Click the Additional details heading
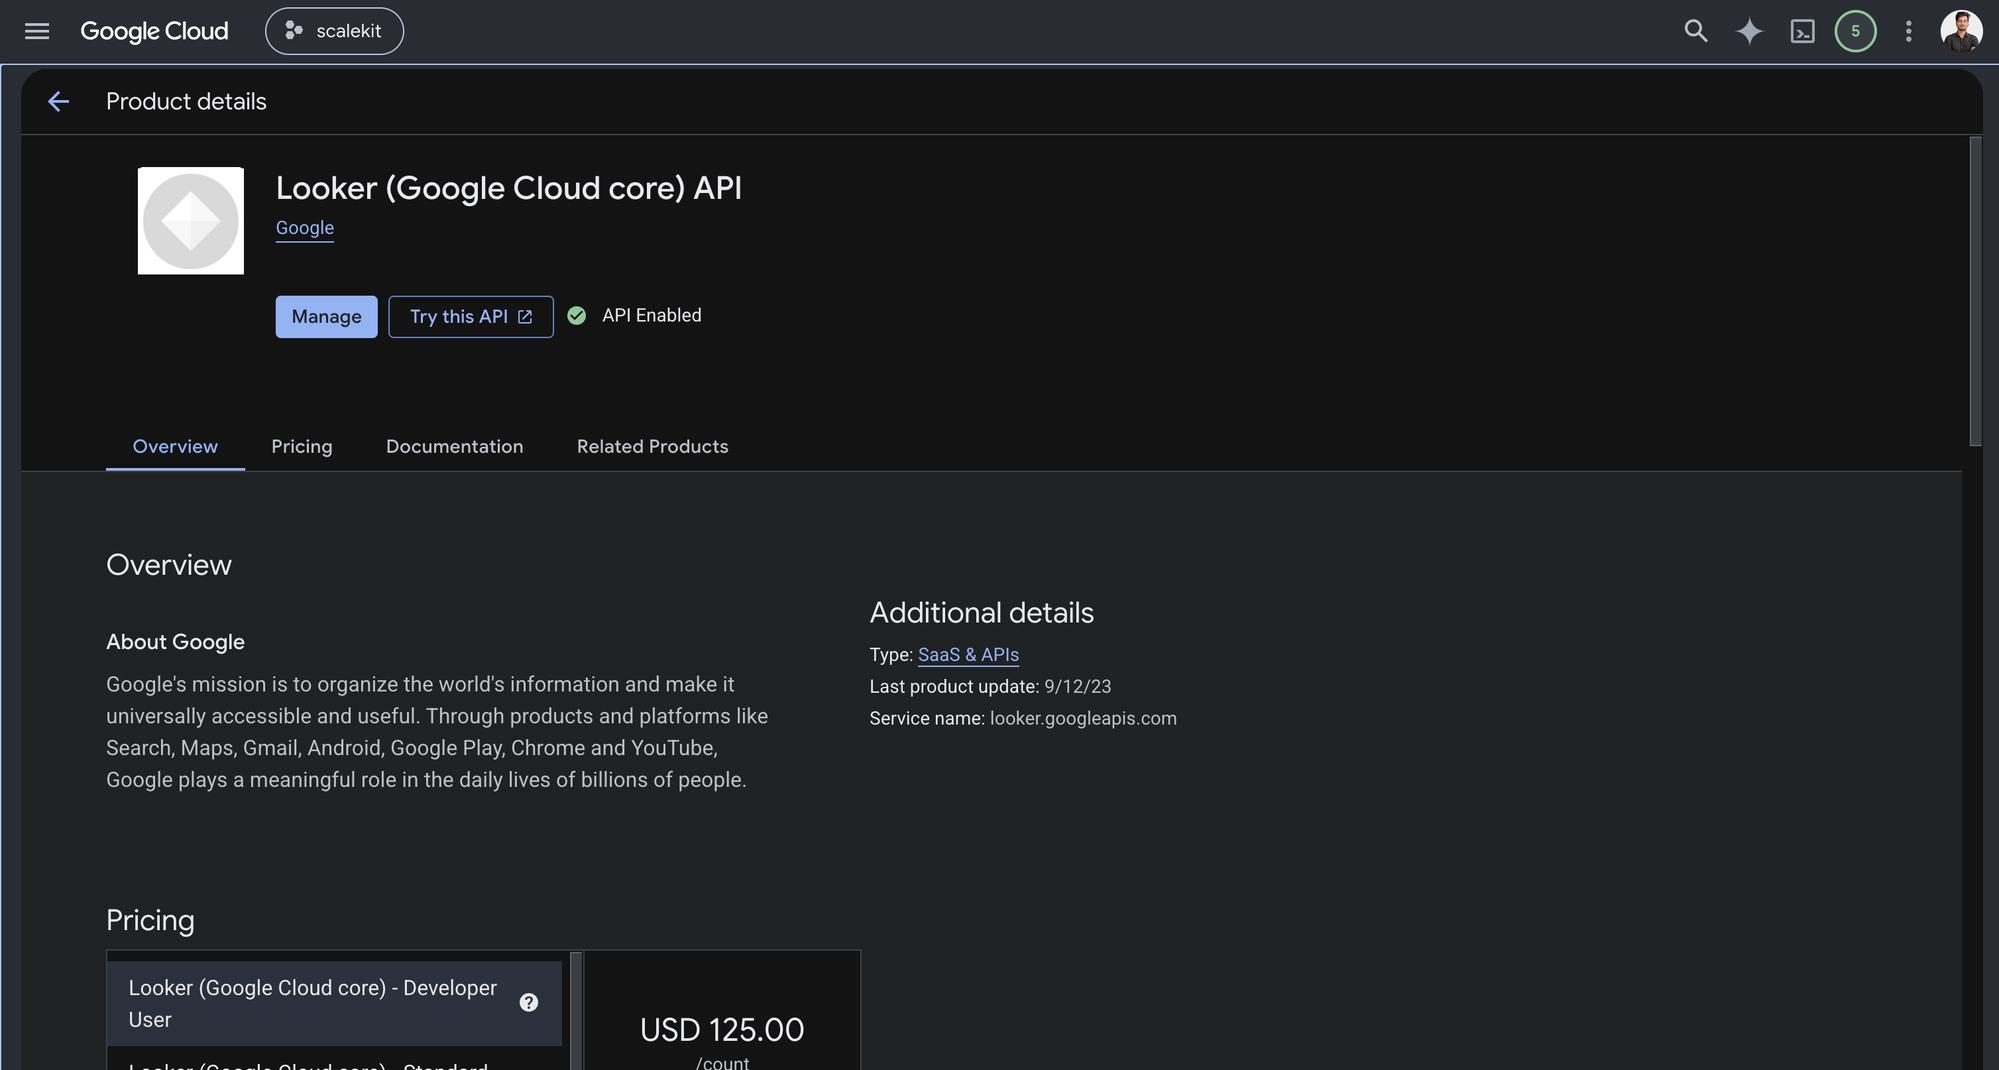This screenshot has height=1070, width=1999. pos(982,613)
